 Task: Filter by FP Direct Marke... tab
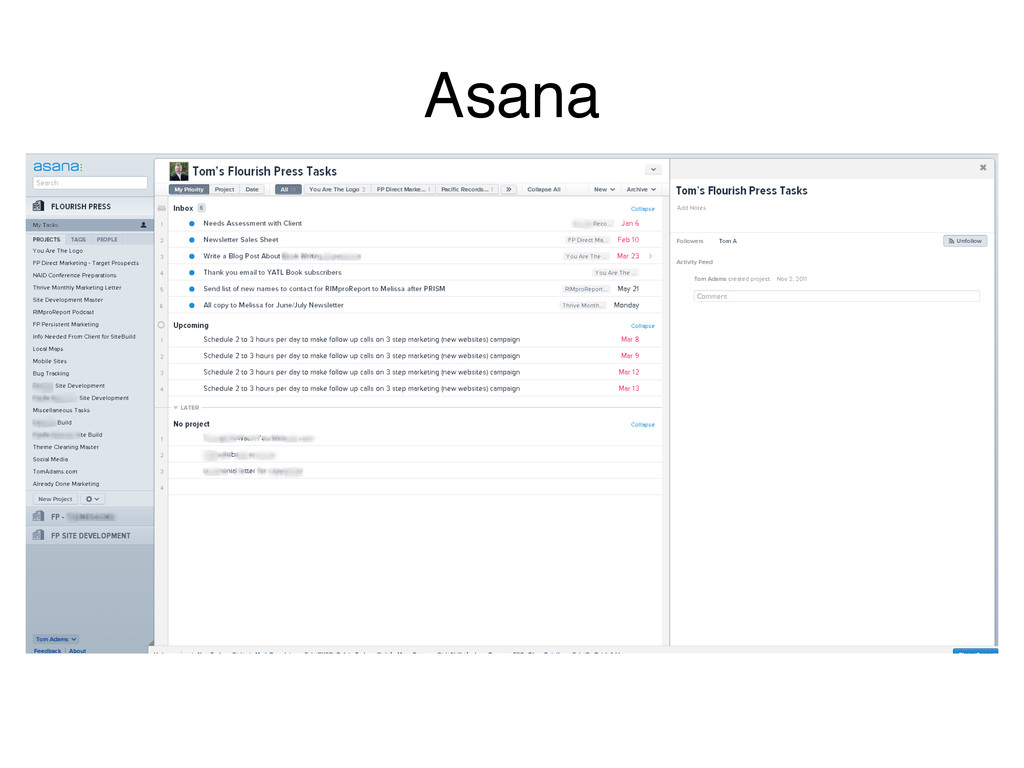tap(403, 189)
